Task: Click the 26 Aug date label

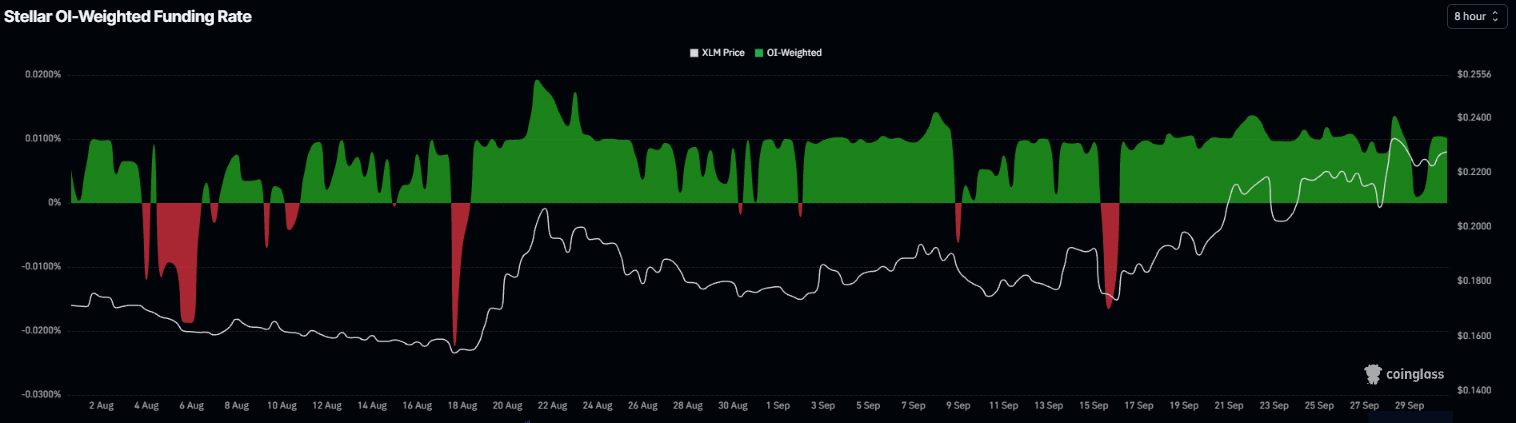Action: click(x=642, y=407)
